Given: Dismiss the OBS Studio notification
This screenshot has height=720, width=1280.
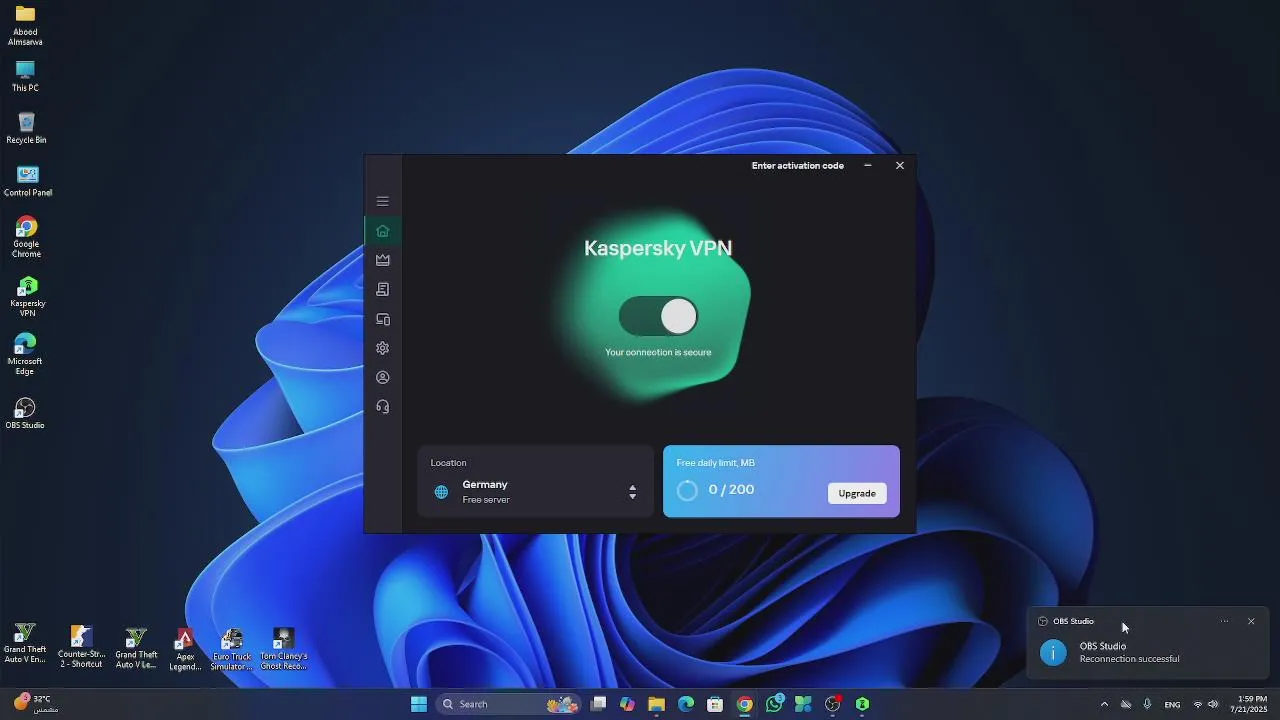Looking at the screenshot, I should (1251, 621).
